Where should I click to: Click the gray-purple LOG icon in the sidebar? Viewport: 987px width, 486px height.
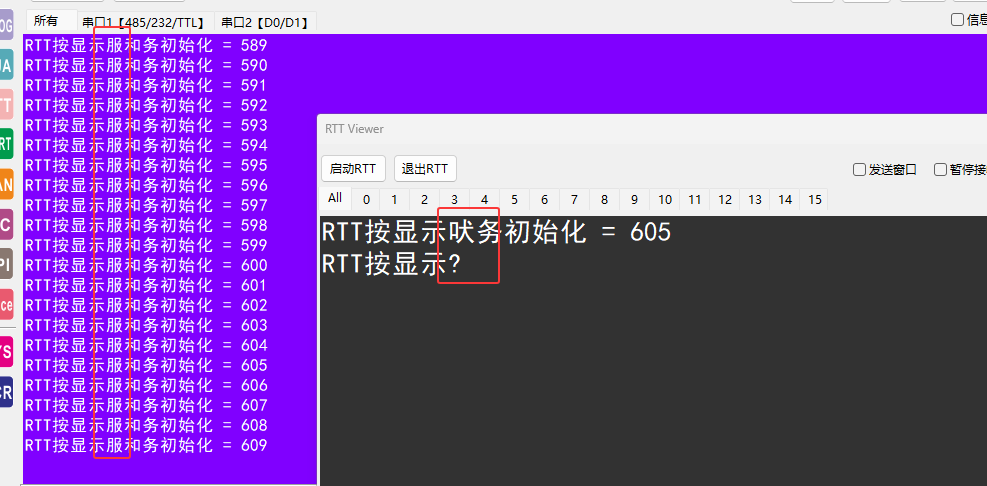[6, 25]
